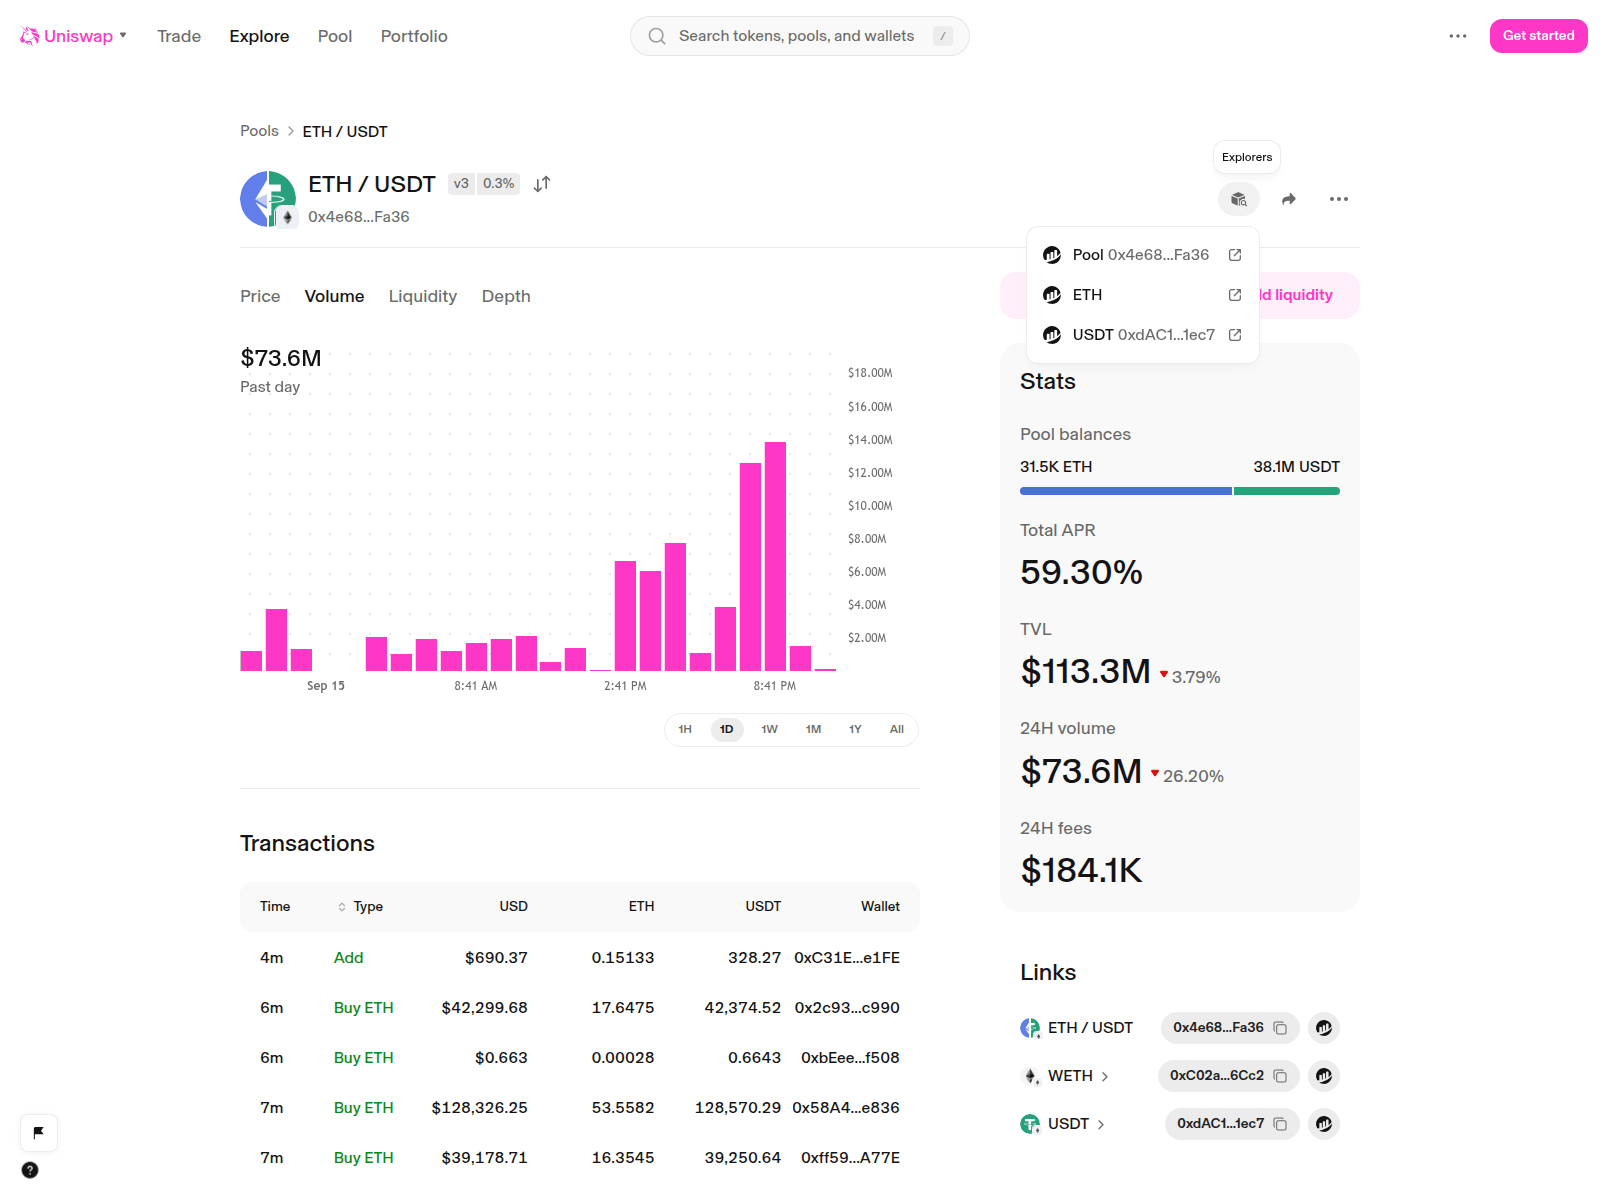This screenshot has width=1600, height=1200.
Task: Select the 1H time range
Action: pos(685,729)
